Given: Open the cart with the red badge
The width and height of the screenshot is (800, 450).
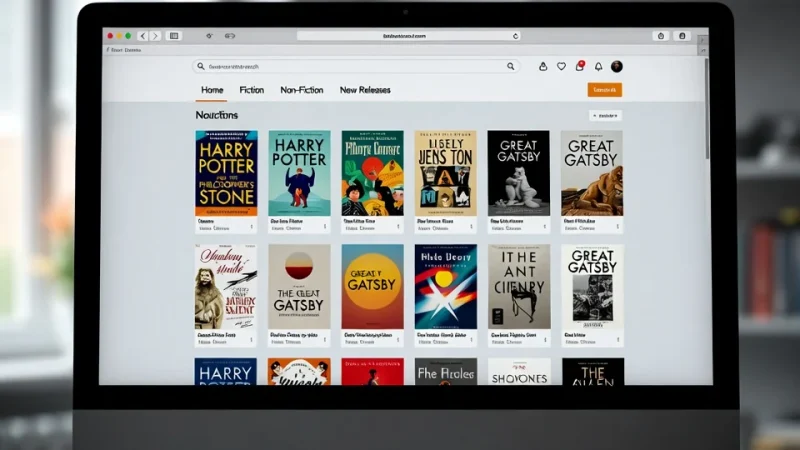Looking at the screenshot, I should click(x=580, y=66).
